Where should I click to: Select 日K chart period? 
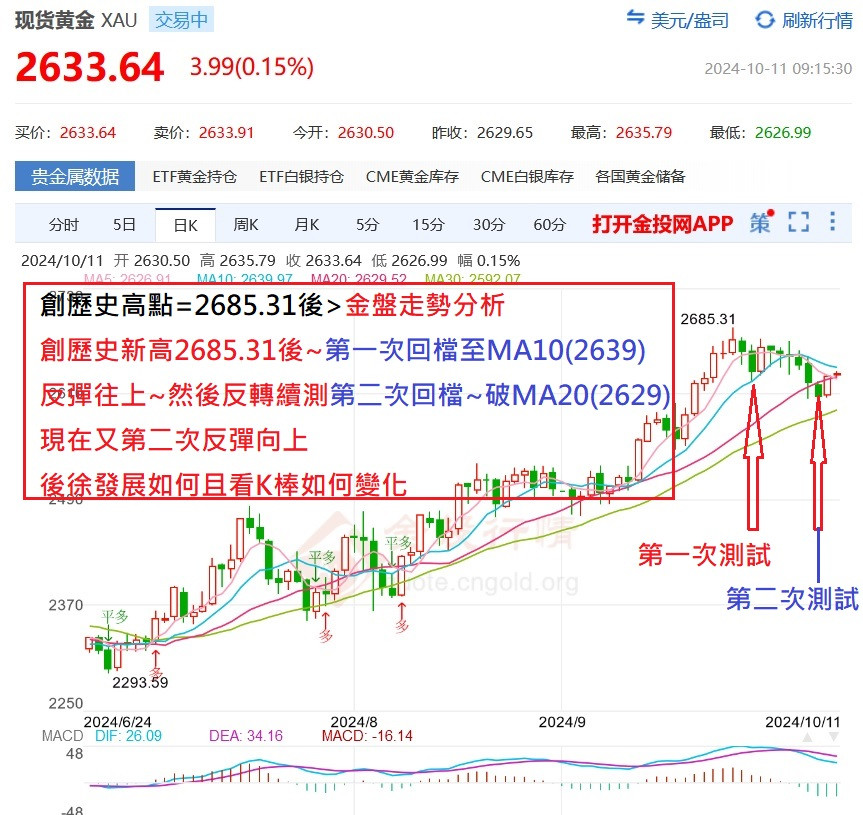tap(185, 225)
